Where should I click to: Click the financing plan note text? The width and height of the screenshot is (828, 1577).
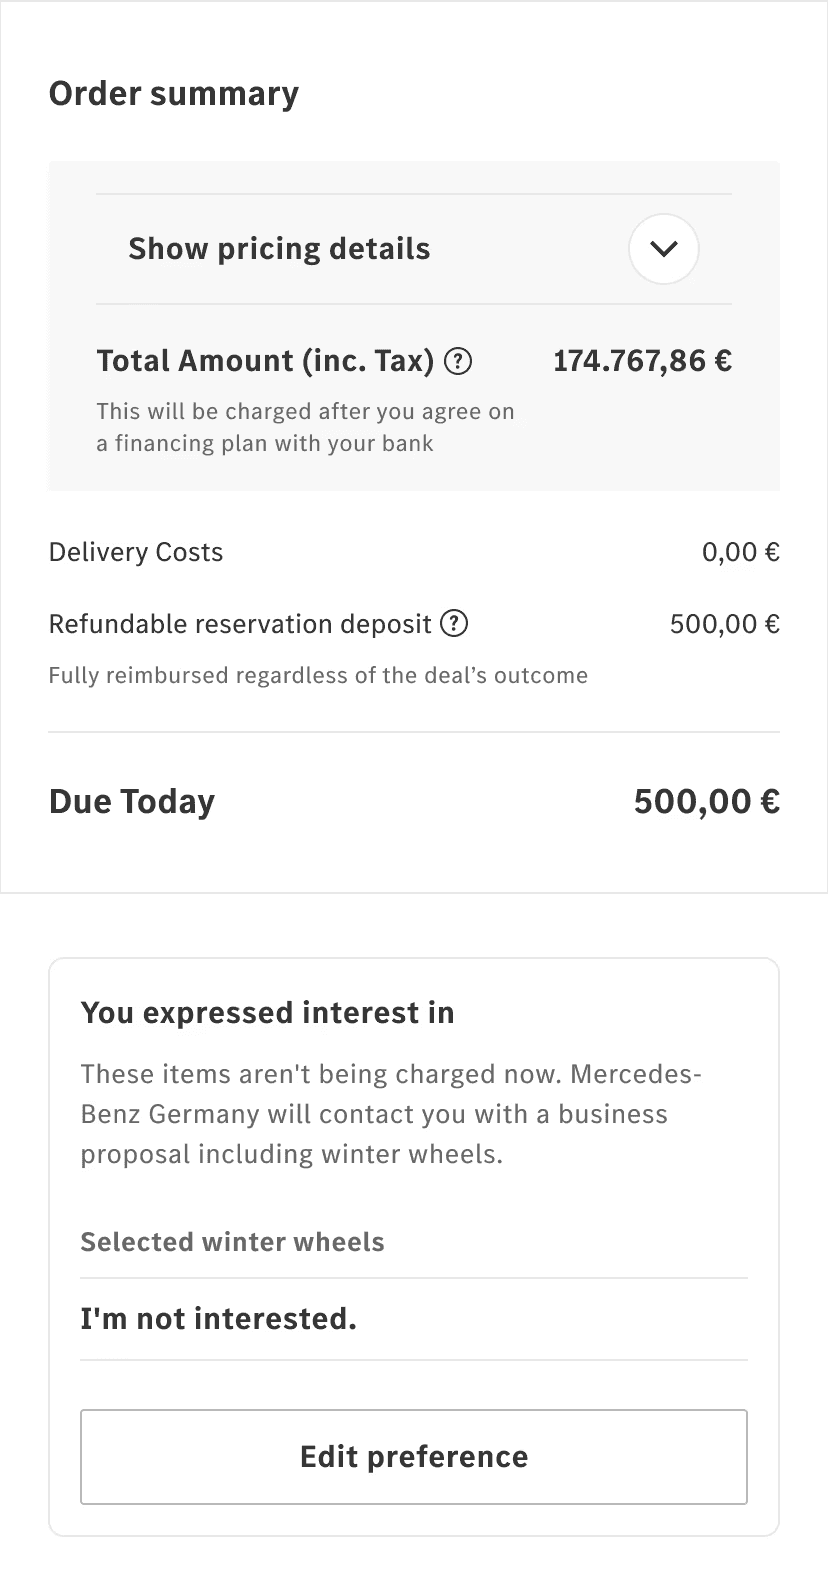point(305,427)
